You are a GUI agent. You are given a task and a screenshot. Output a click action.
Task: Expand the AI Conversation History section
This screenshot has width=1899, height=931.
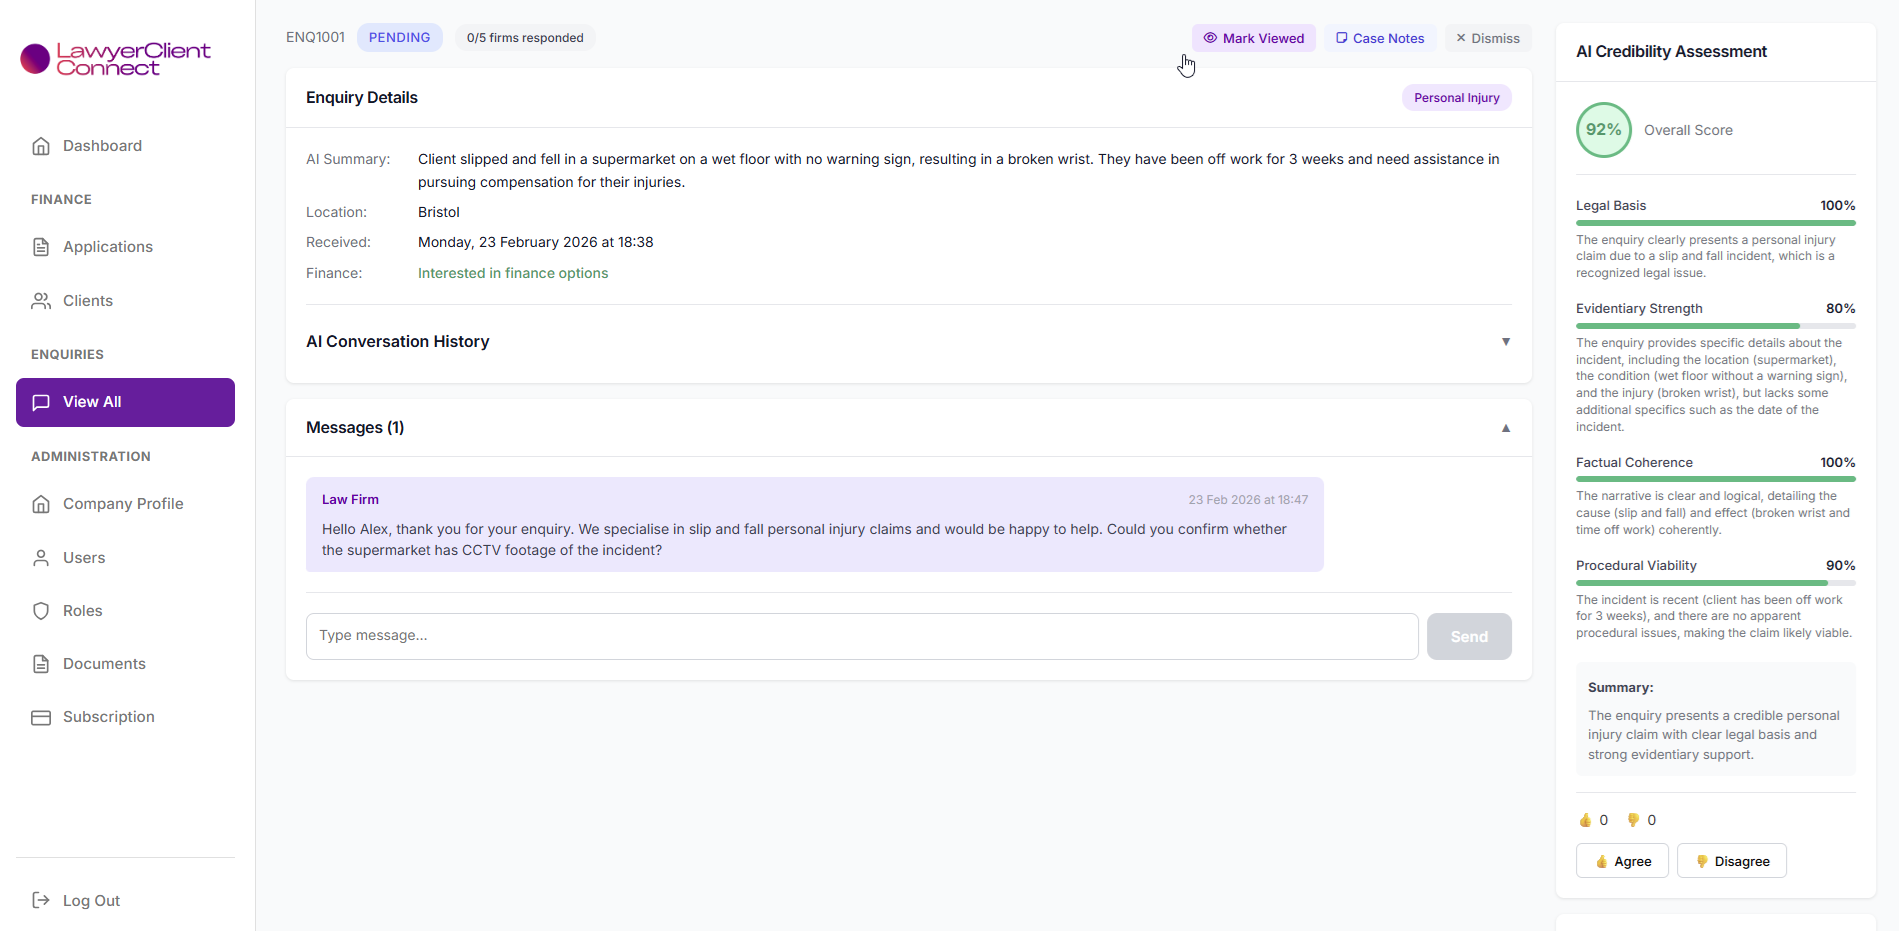click(x=1506, y=341)
